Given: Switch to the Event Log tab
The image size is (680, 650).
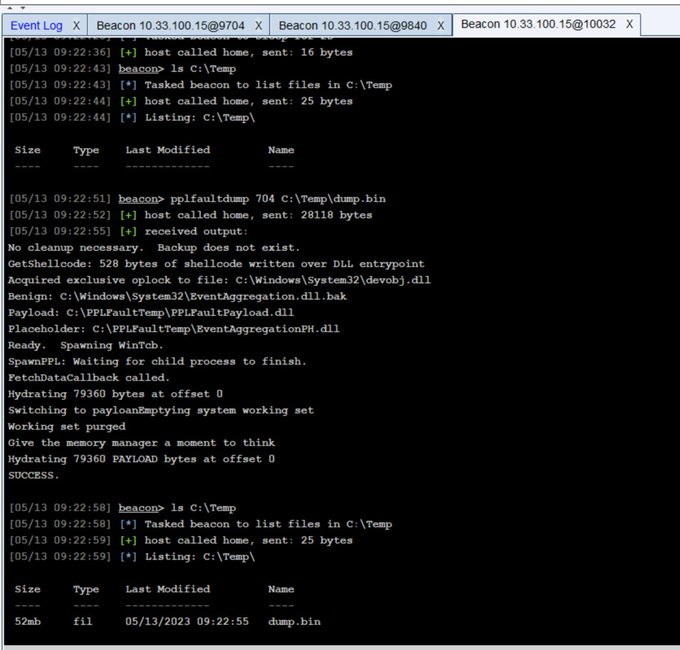Looking at the screenshot, I should pos(36,26).
